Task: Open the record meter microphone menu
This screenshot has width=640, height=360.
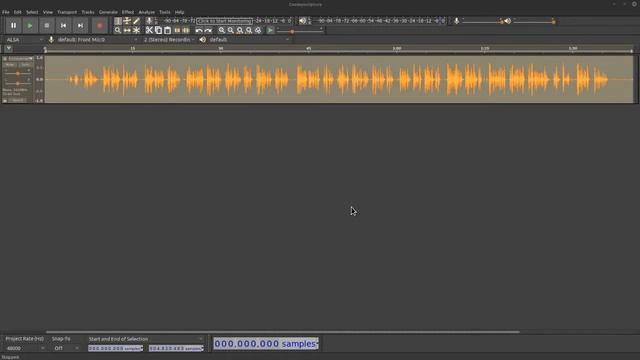Action: [x=149, y=20]
